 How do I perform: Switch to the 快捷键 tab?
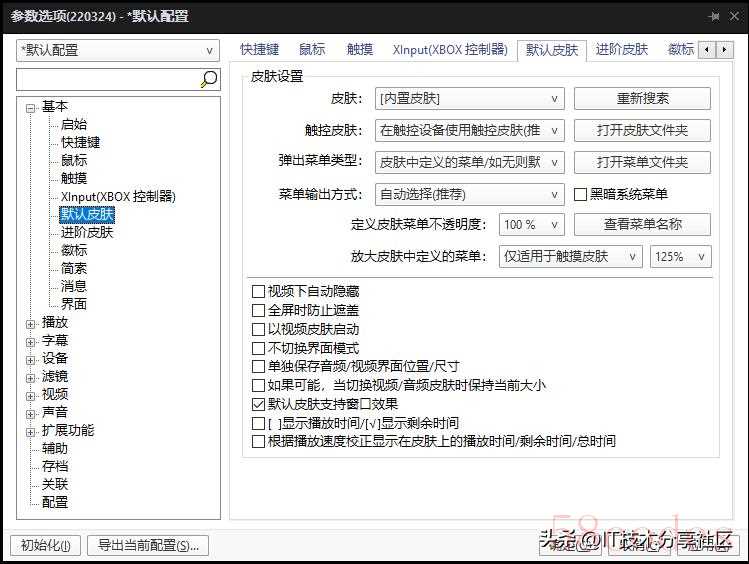click(259, 49)
